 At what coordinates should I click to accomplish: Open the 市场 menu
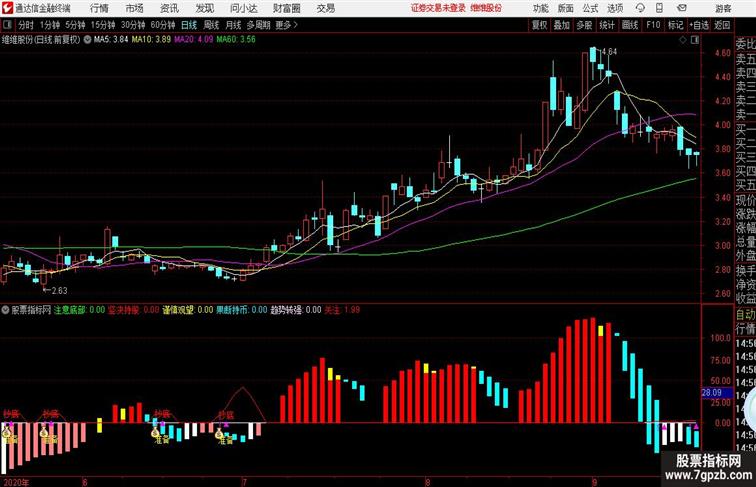[135, 8]
